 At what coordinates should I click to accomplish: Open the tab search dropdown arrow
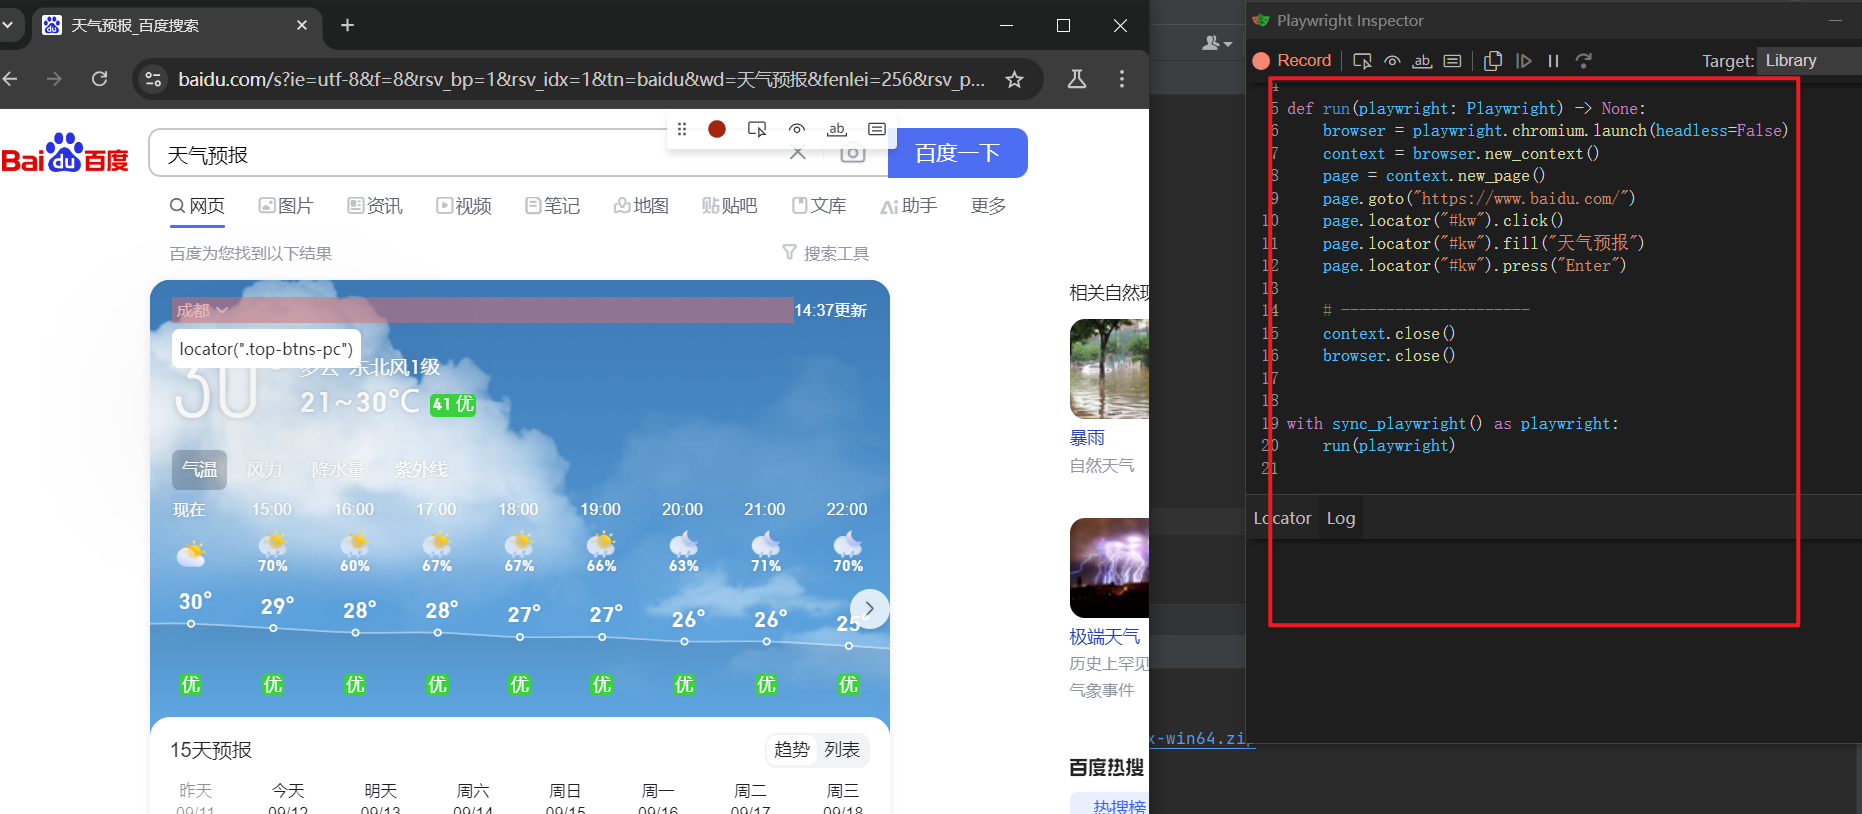tap(7, 25)
